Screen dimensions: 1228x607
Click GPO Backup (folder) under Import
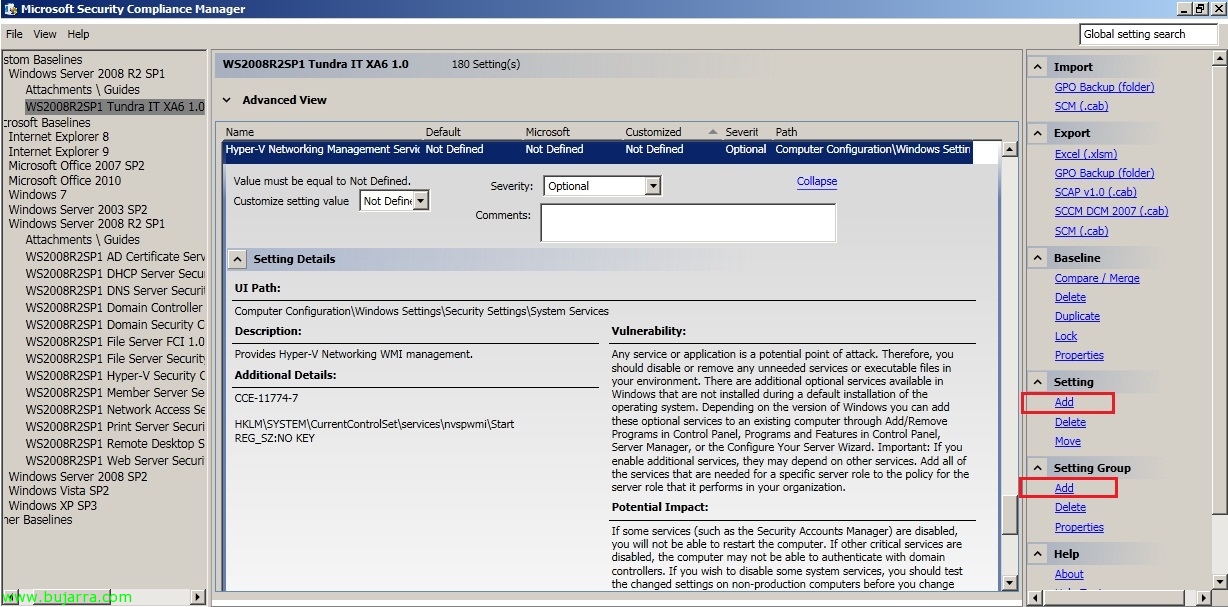(1104, 87)
